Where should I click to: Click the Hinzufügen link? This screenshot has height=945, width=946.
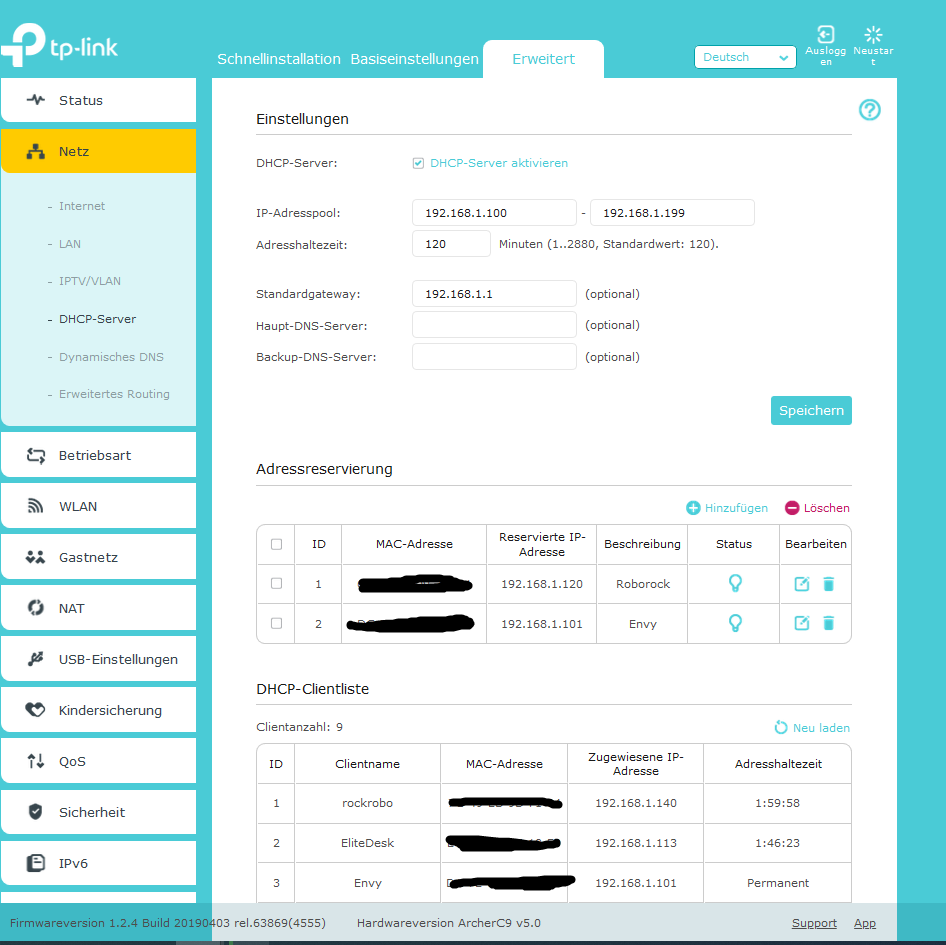point(736,508)
